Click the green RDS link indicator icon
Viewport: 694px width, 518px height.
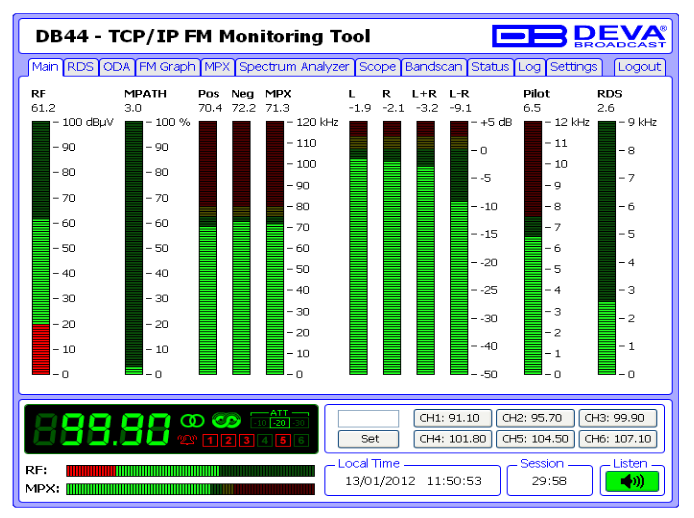pyautogui.click(x=225, y=421)
